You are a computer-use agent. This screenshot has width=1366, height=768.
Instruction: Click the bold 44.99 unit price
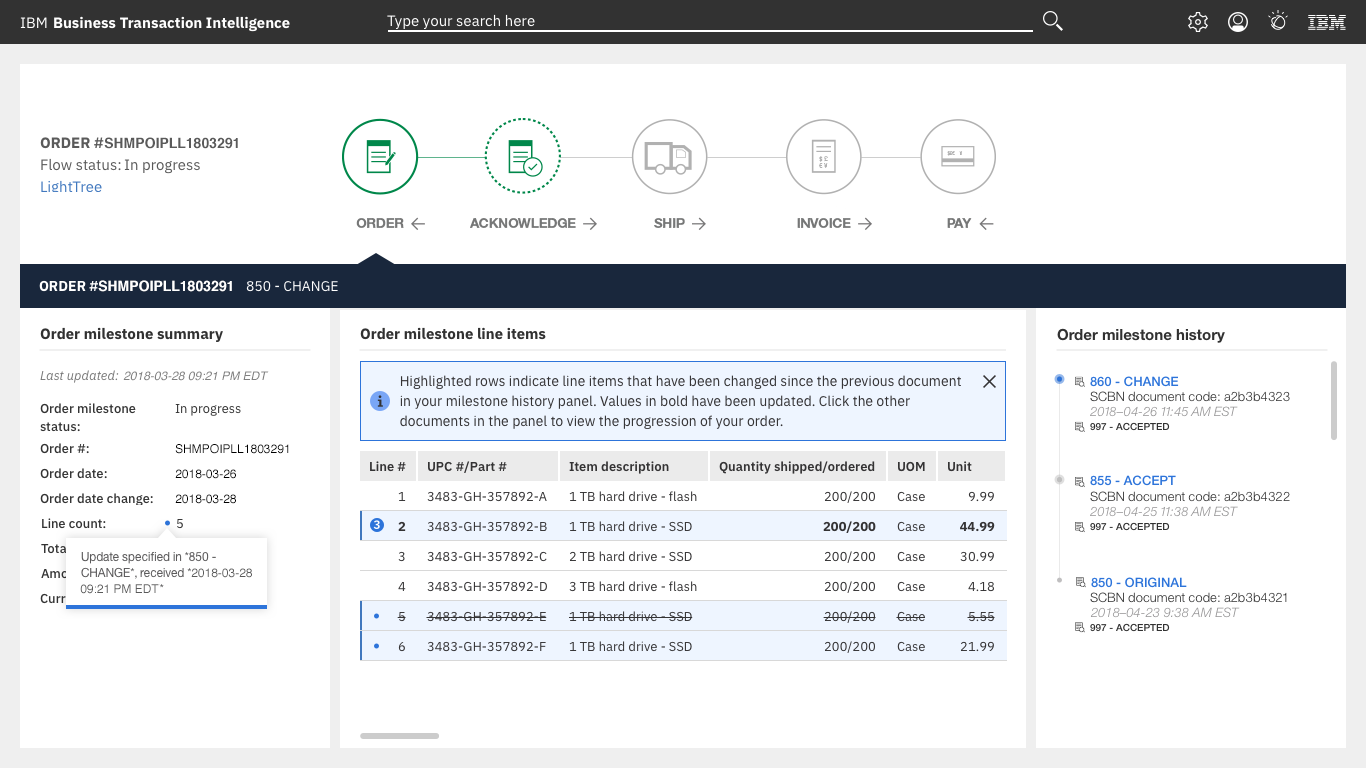pyautogui.click(x=977, y=526)
